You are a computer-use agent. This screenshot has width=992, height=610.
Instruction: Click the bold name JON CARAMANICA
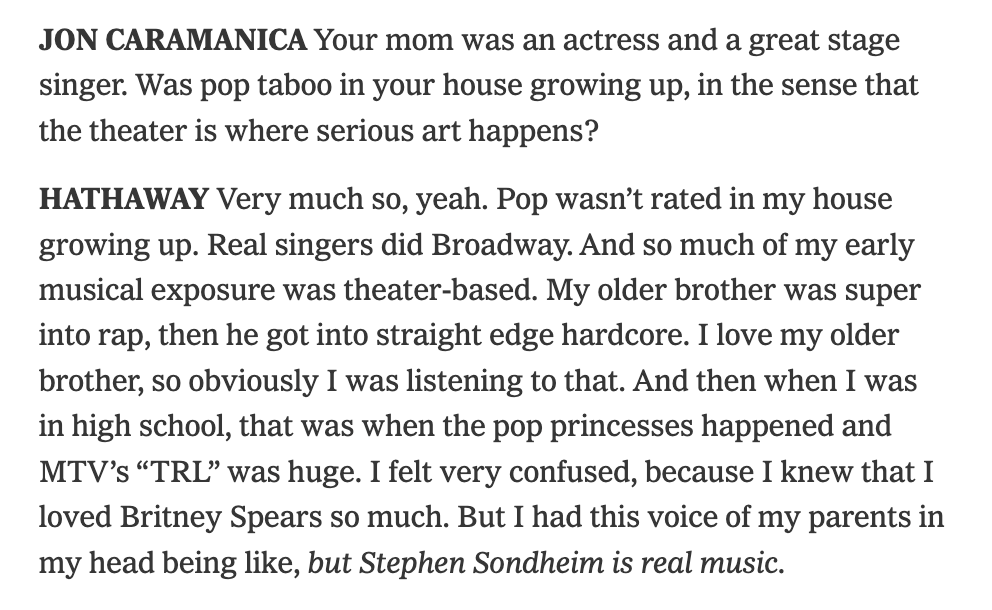173,40
